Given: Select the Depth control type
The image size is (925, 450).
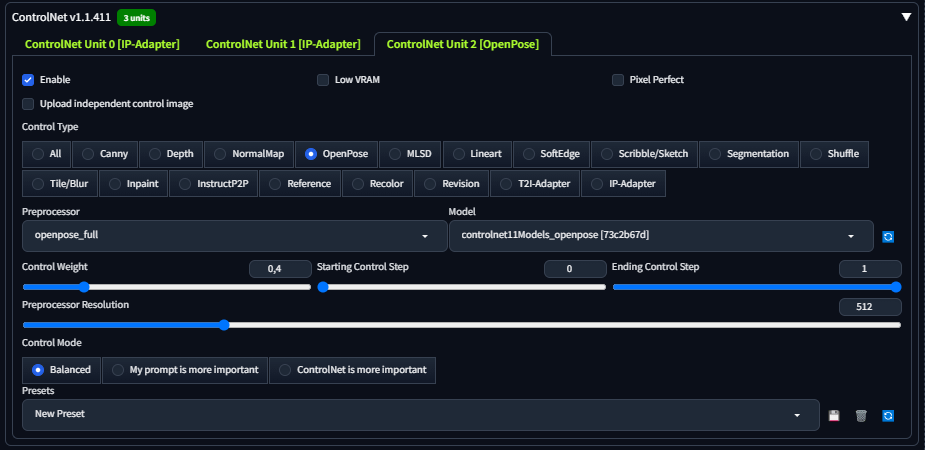Looking at the screenshot, I should coord(171,154).
